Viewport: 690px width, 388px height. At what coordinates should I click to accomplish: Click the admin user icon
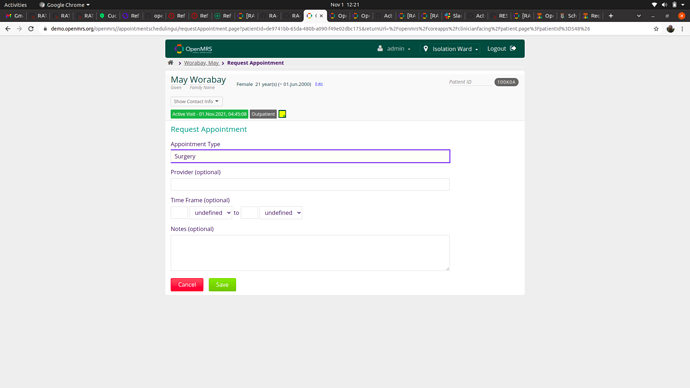click(380, 48)
